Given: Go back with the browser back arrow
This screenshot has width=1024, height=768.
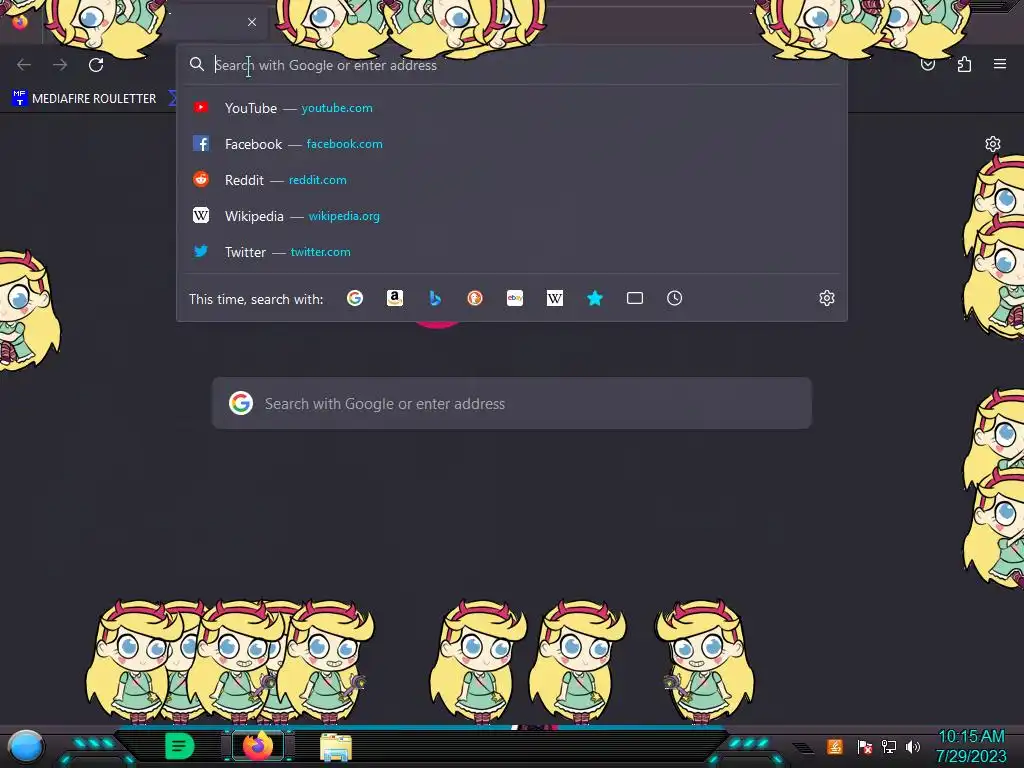Looking at the screenshot, I should [x=24, y=65].
